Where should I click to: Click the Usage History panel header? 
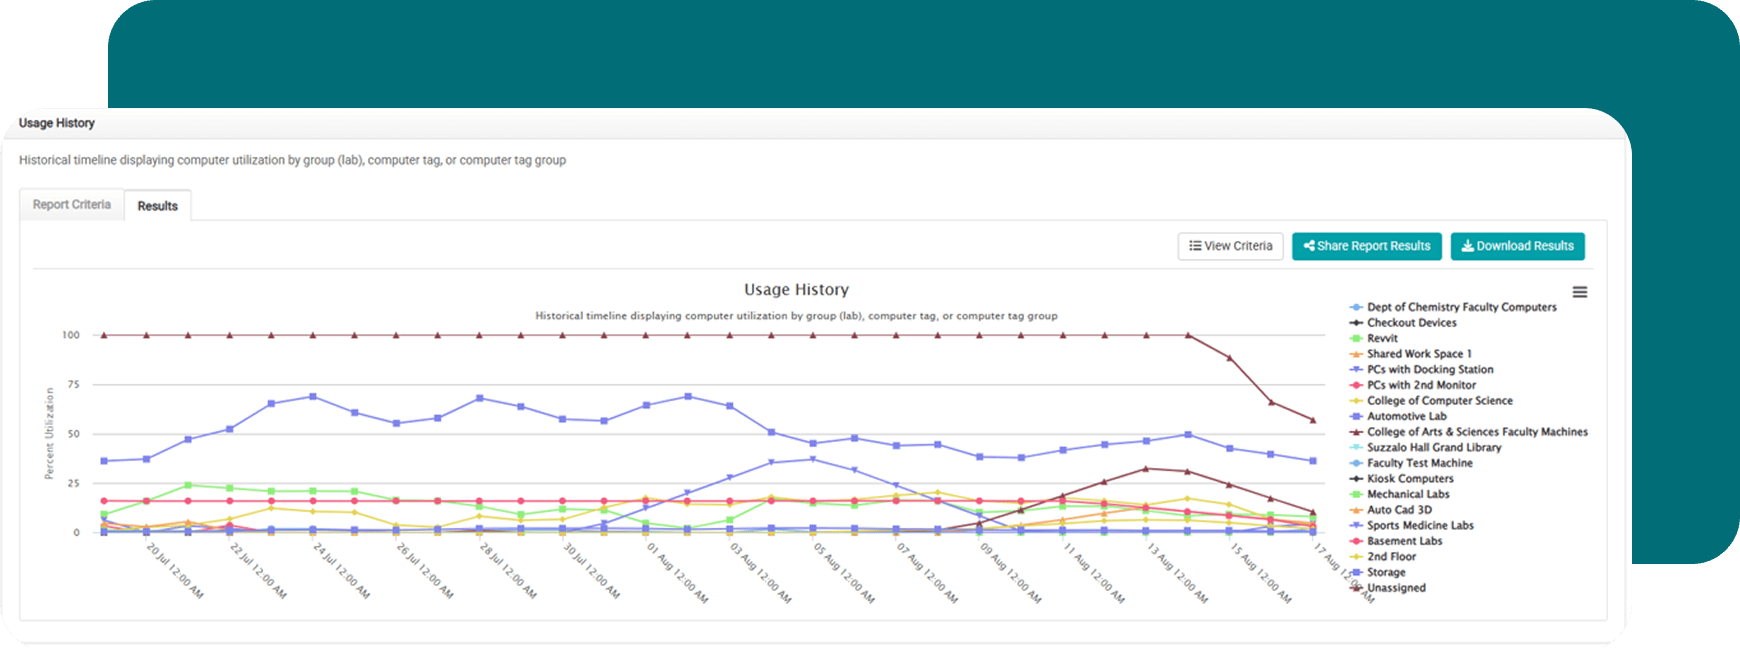pyautogui.click(x=57, y=123)
